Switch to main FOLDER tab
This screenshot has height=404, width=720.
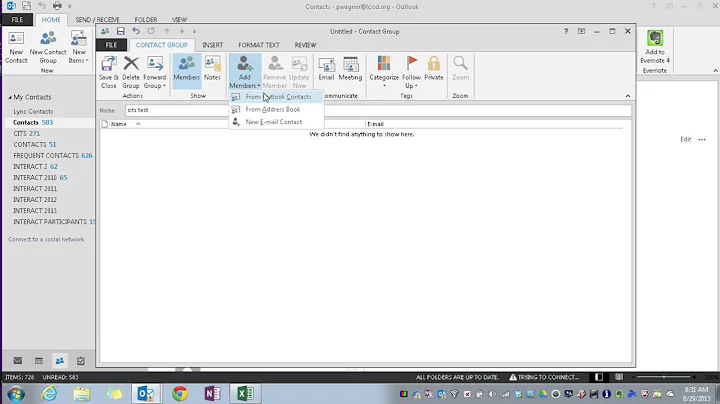click(x=146, y=20)
